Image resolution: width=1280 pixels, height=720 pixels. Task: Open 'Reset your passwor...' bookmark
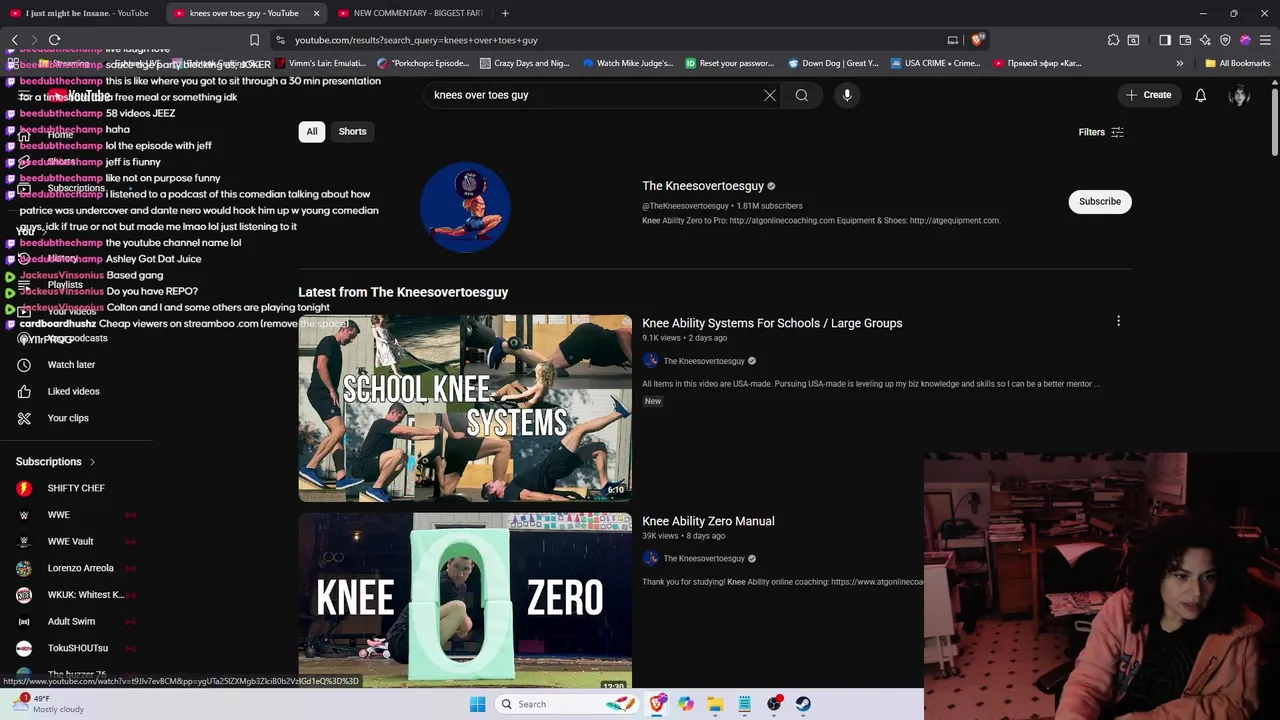click(x=729, y=63)
